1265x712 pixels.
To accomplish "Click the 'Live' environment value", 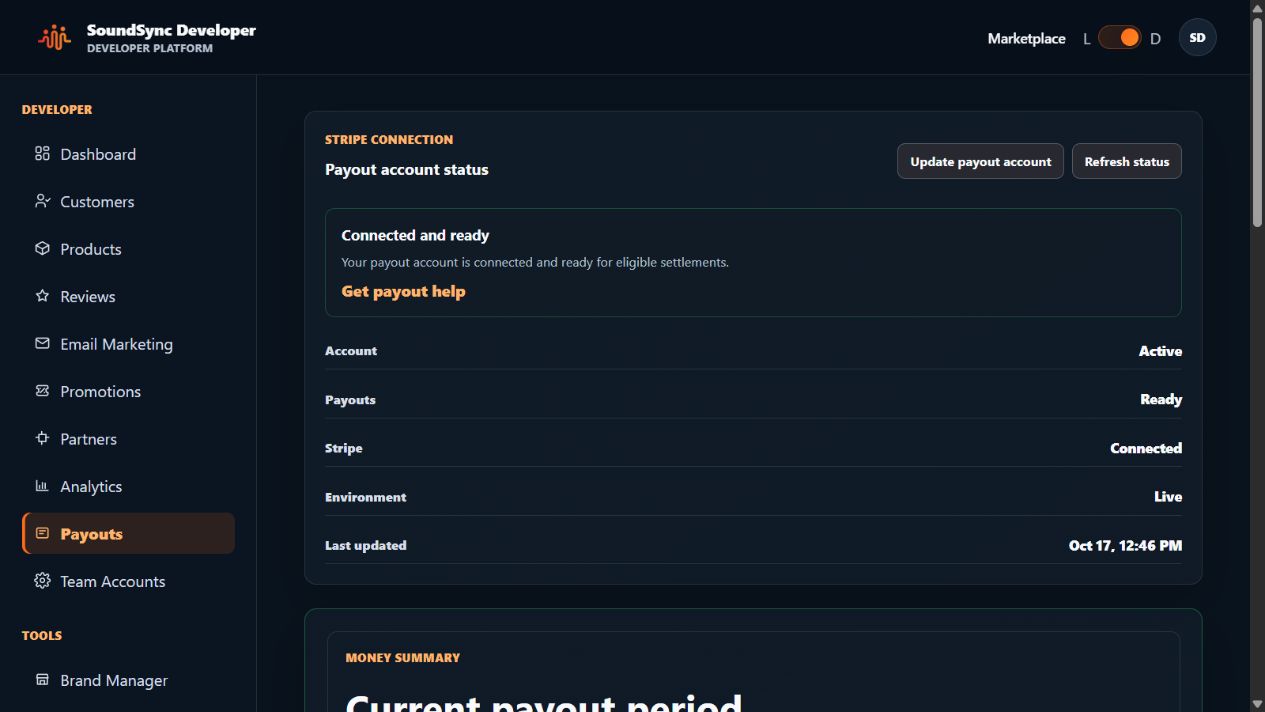I will click(1168, 496).
